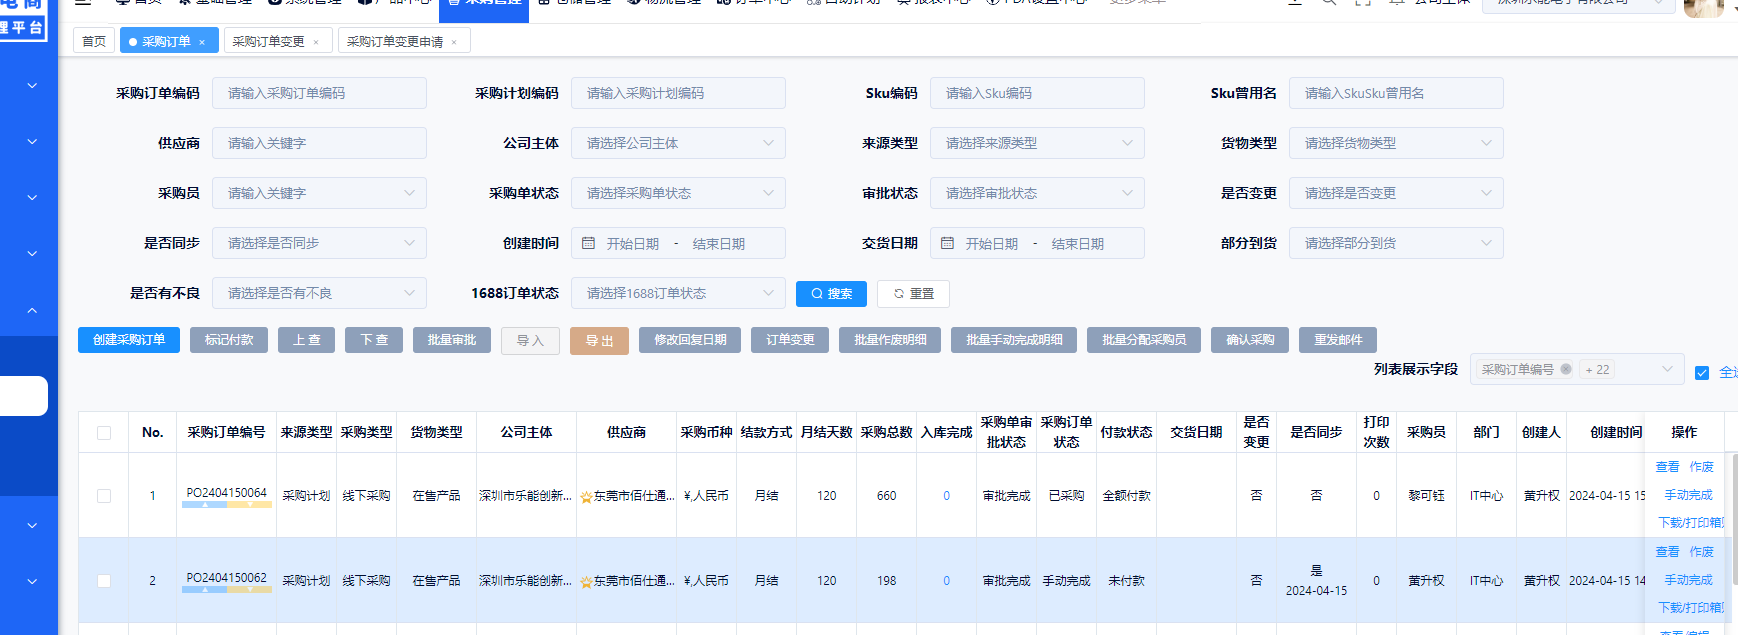Click the Sku编码 input field
Image resolution: width=1738 pixels, height=635 pixels.
pos(1037,93)
